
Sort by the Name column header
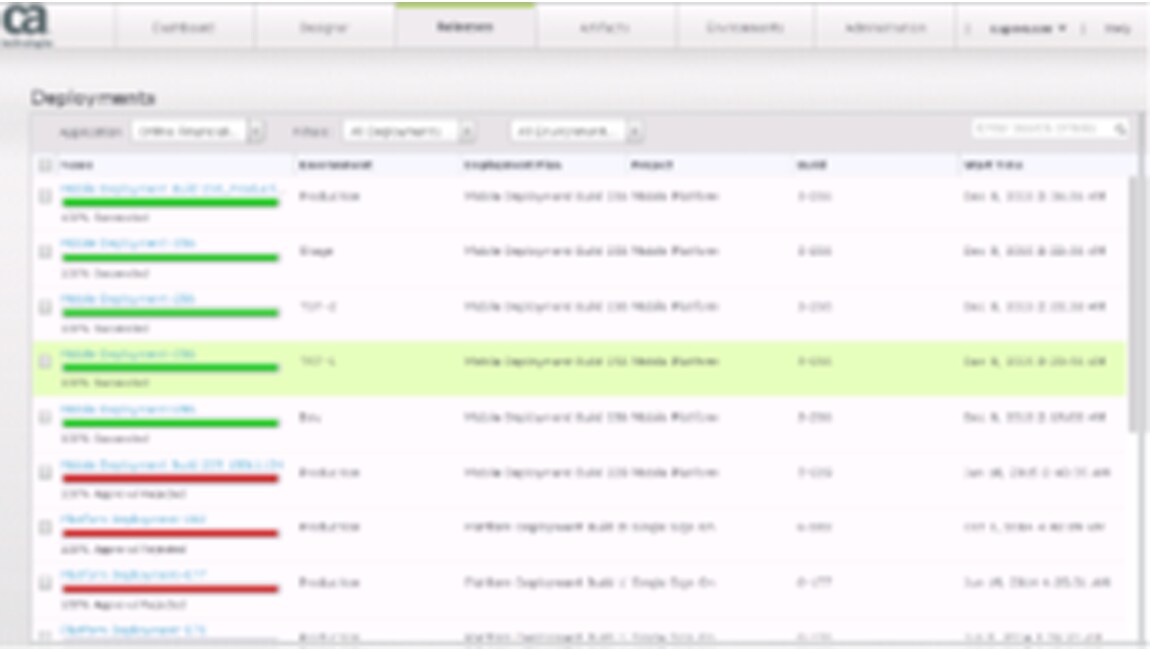click(x=77, y=165)
